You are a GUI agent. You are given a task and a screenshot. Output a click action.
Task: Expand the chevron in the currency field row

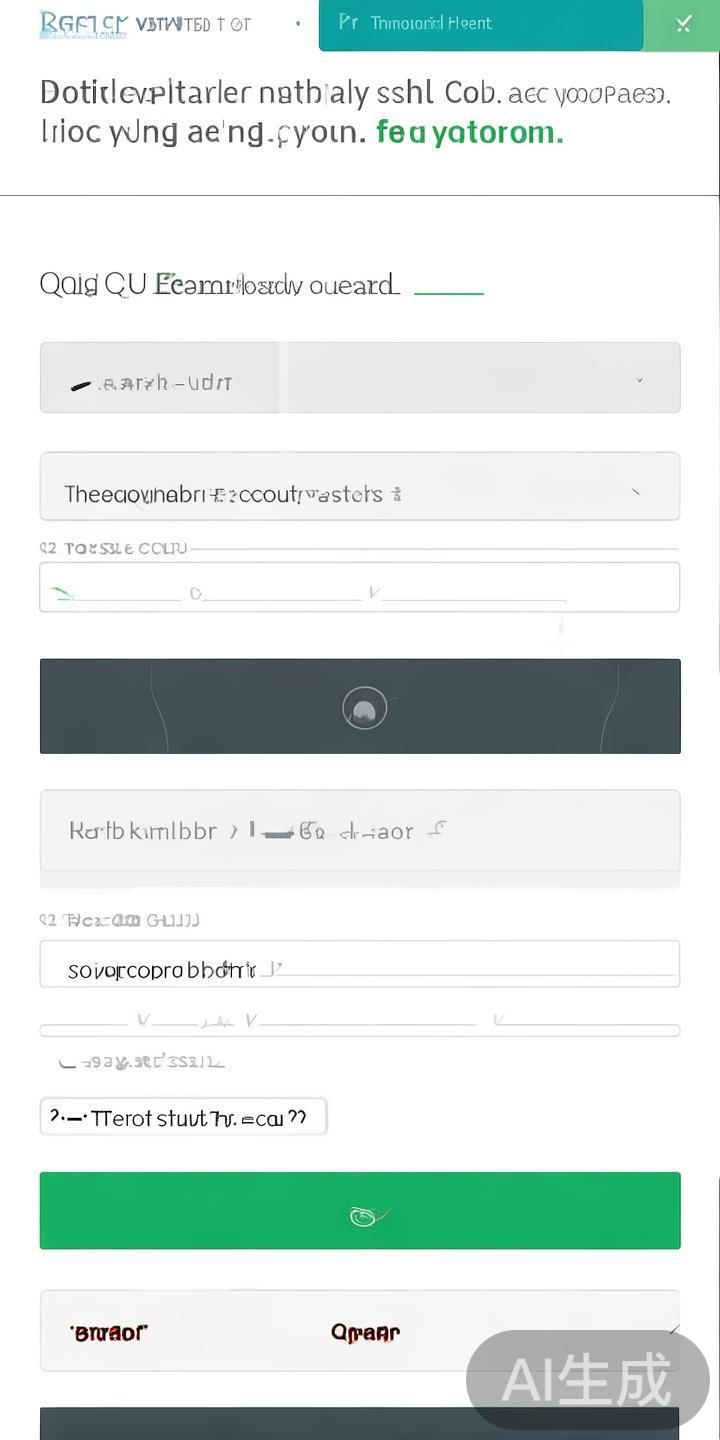pyautogui.click(x=639, y=381)
